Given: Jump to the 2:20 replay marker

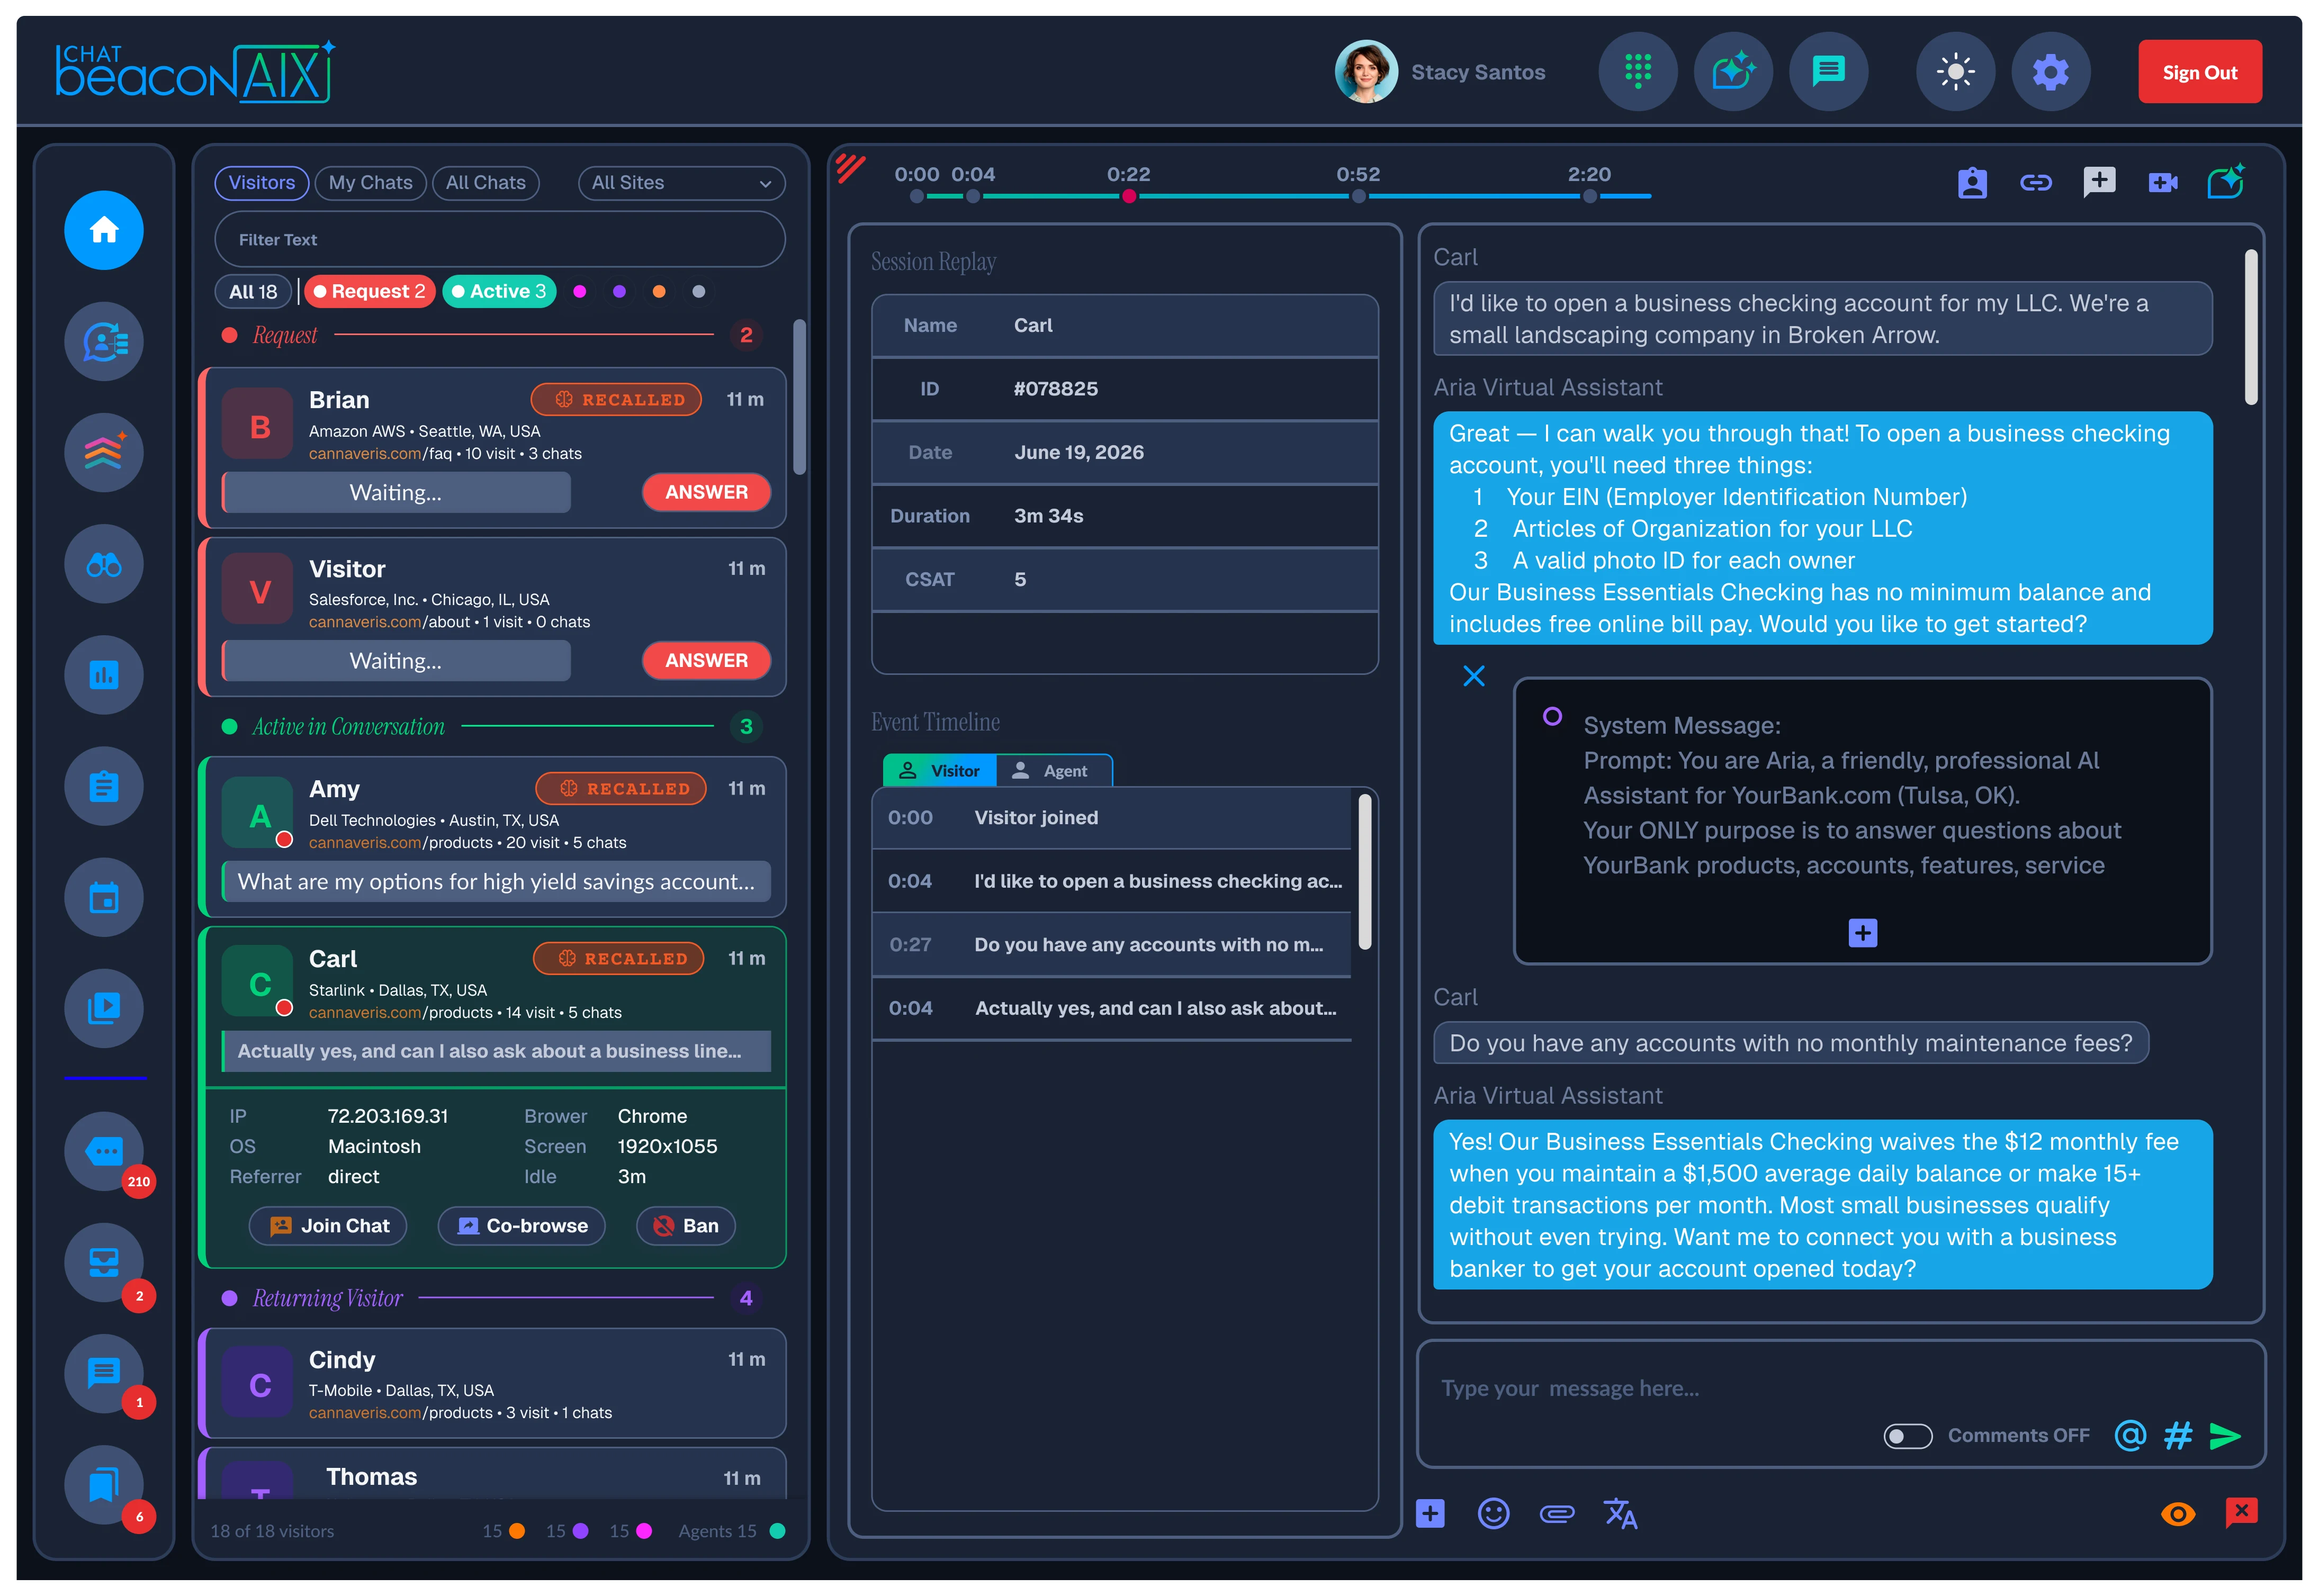Looking at the screenshot, I should click(x=1589, y=196).
